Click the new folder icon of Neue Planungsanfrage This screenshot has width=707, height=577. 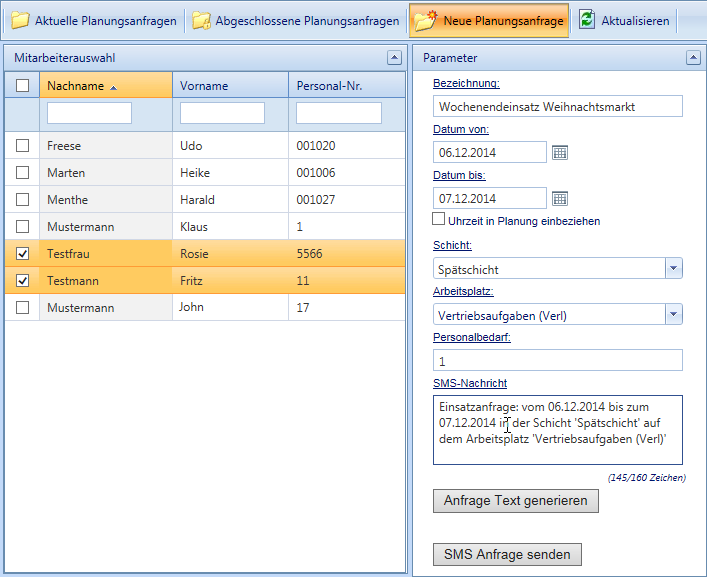[426, 20]
